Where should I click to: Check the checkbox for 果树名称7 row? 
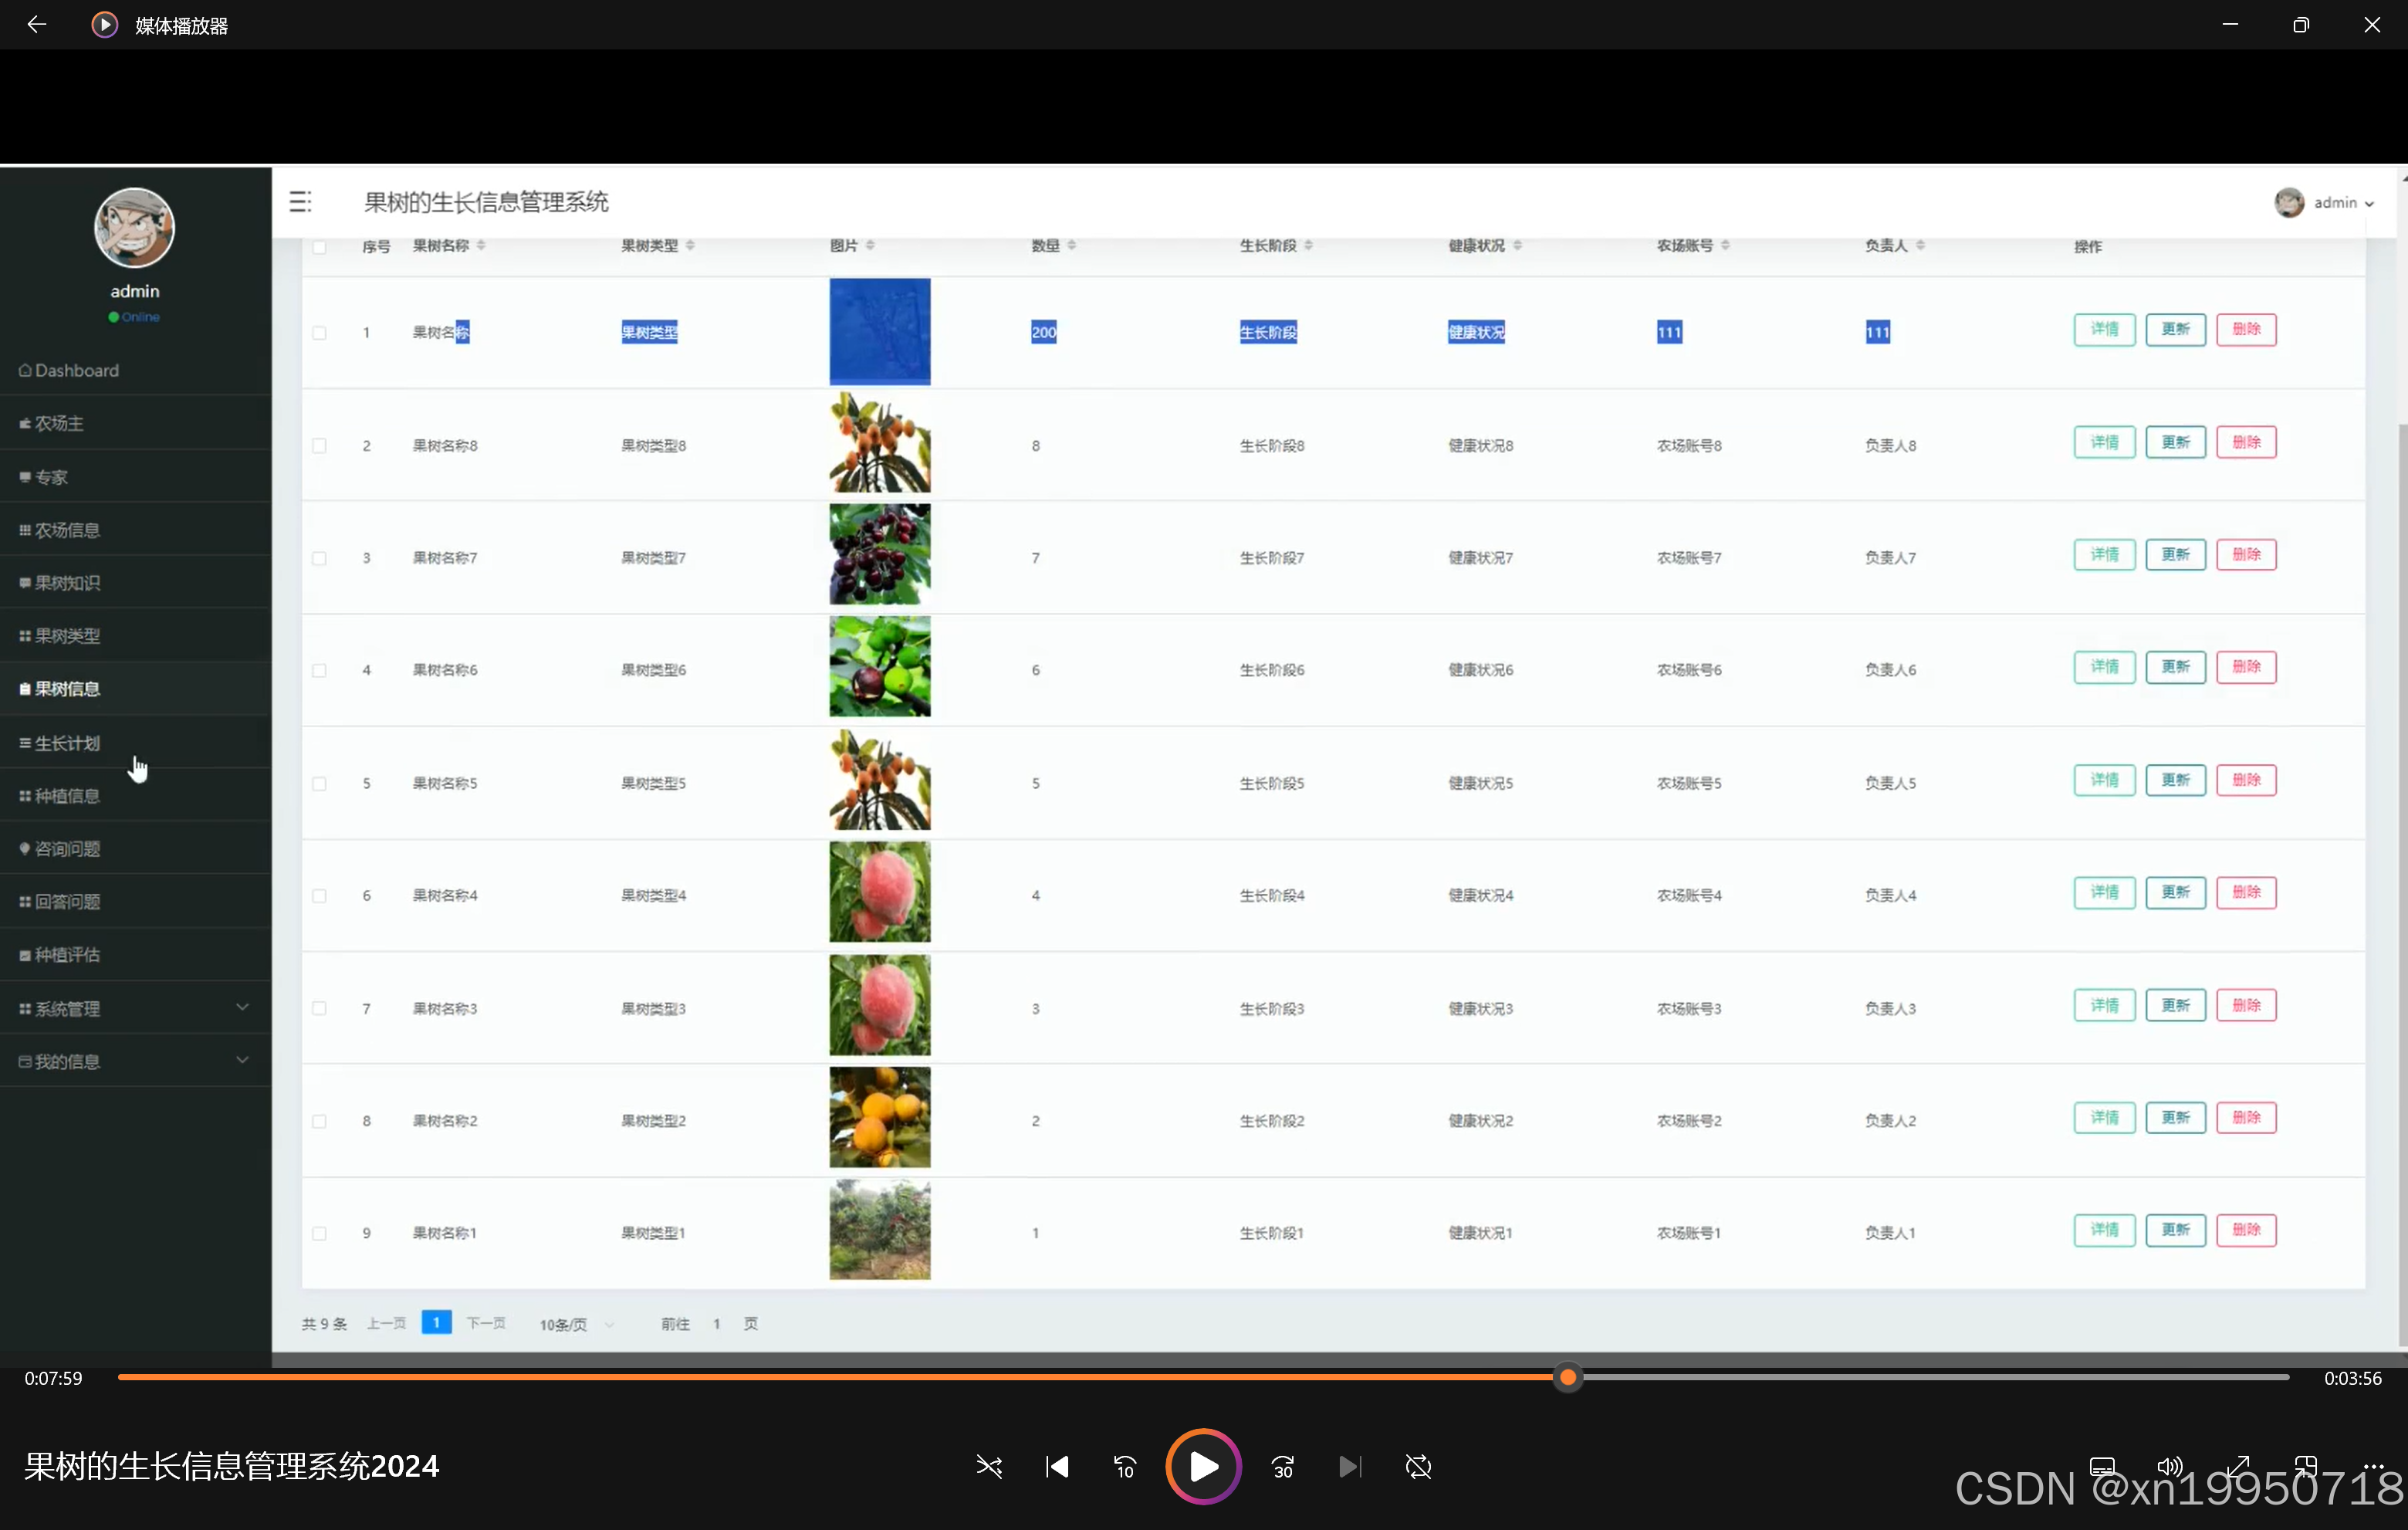pyautogui.click(x=319, y=557)
